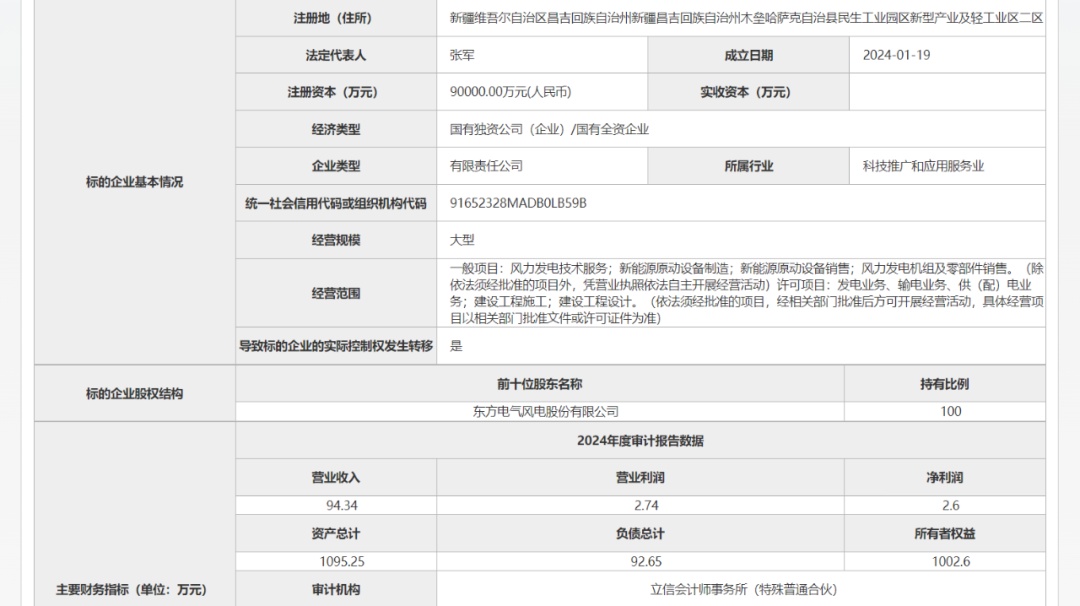Click the 主要财务指标 section header
This screenshot has width=1080, height=606.
(135, 590)
